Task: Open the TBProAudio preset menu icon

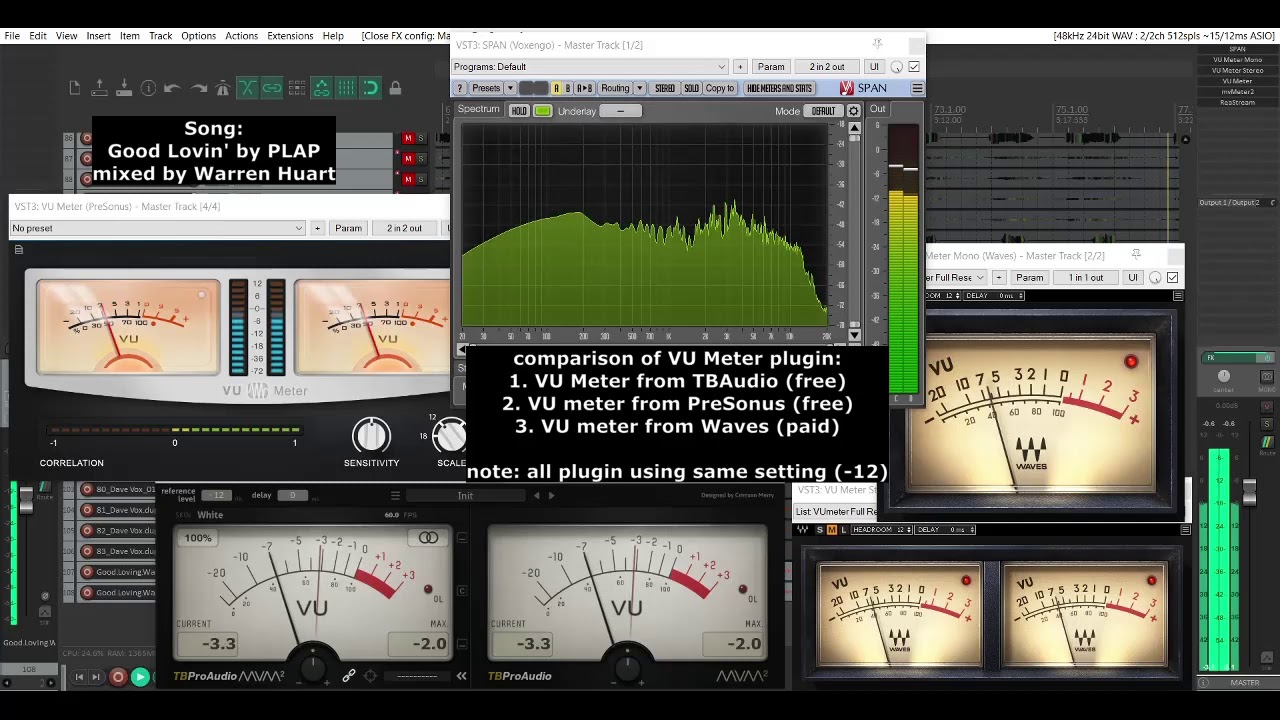Action: point(395,495)
